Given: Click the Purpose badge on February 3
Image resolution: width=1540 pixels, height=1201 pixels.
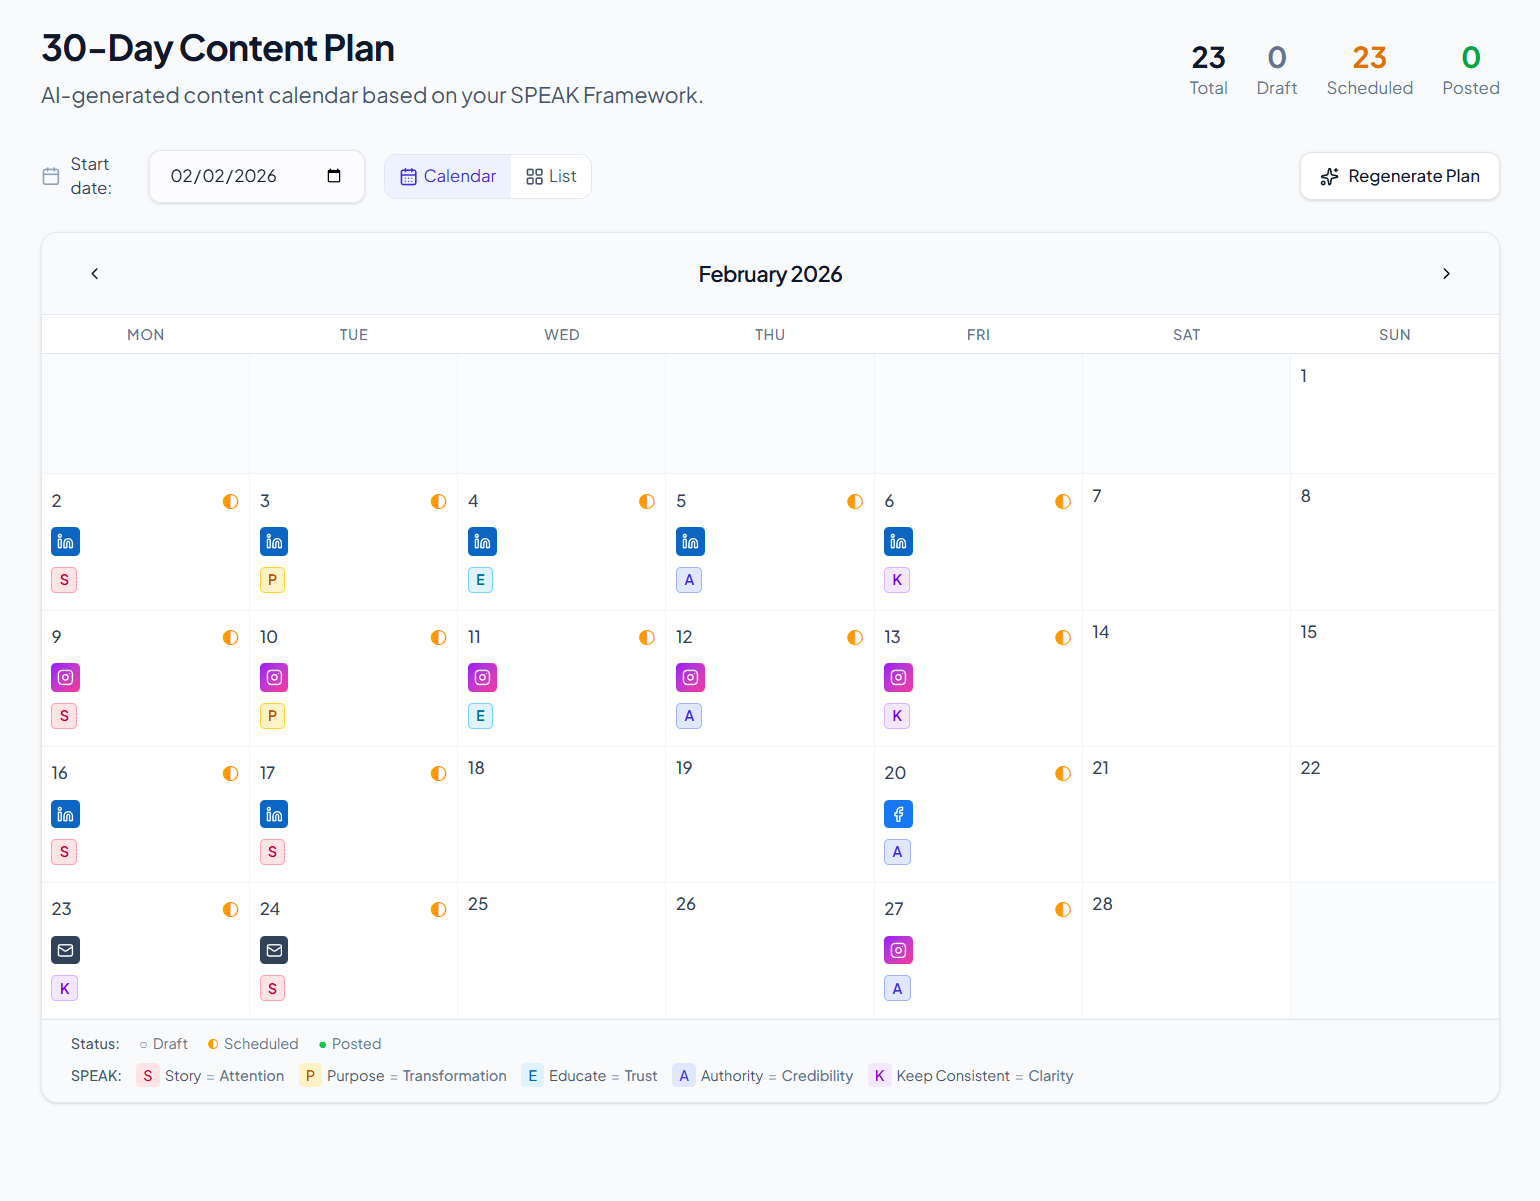Looking at the screenshot, I should click(272, 579).
